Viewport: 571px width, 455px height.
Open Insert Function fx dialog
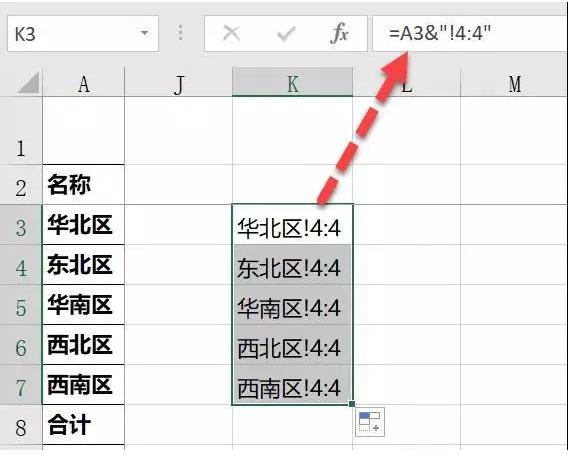coord(339,34)
